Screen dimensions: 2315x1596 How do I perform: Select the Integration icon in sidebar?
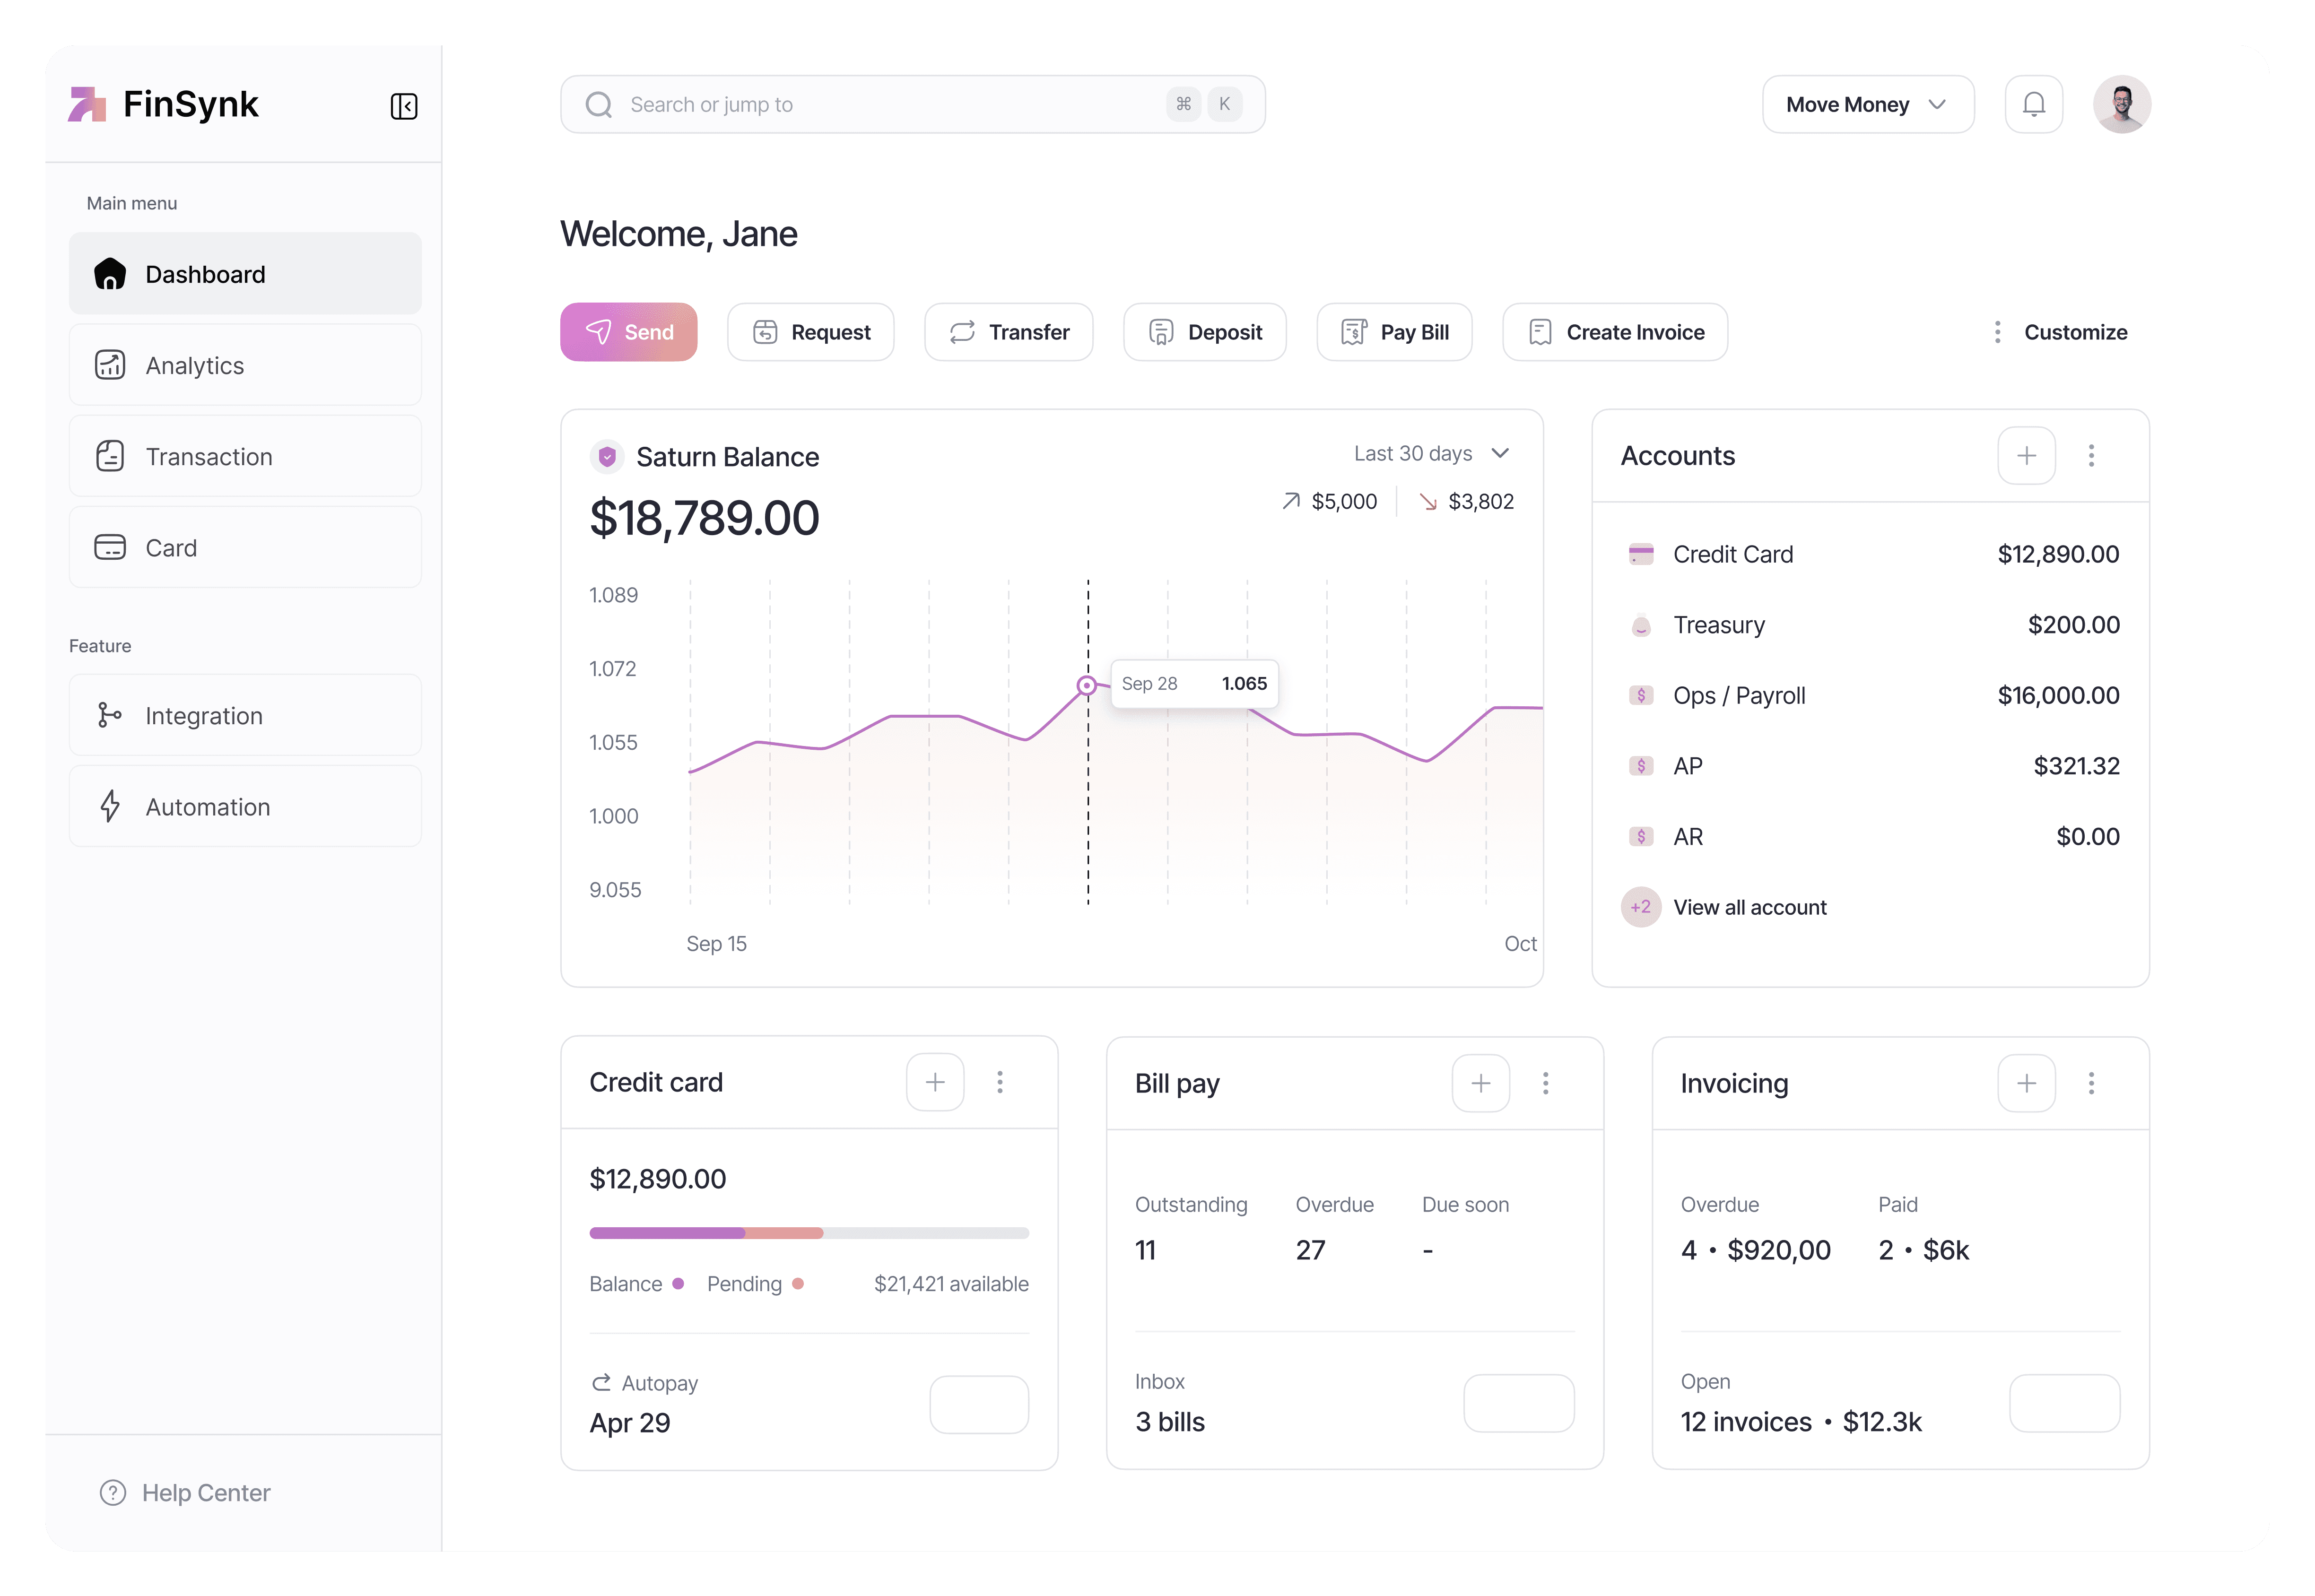pyautogui.click(x=110, y=715)
